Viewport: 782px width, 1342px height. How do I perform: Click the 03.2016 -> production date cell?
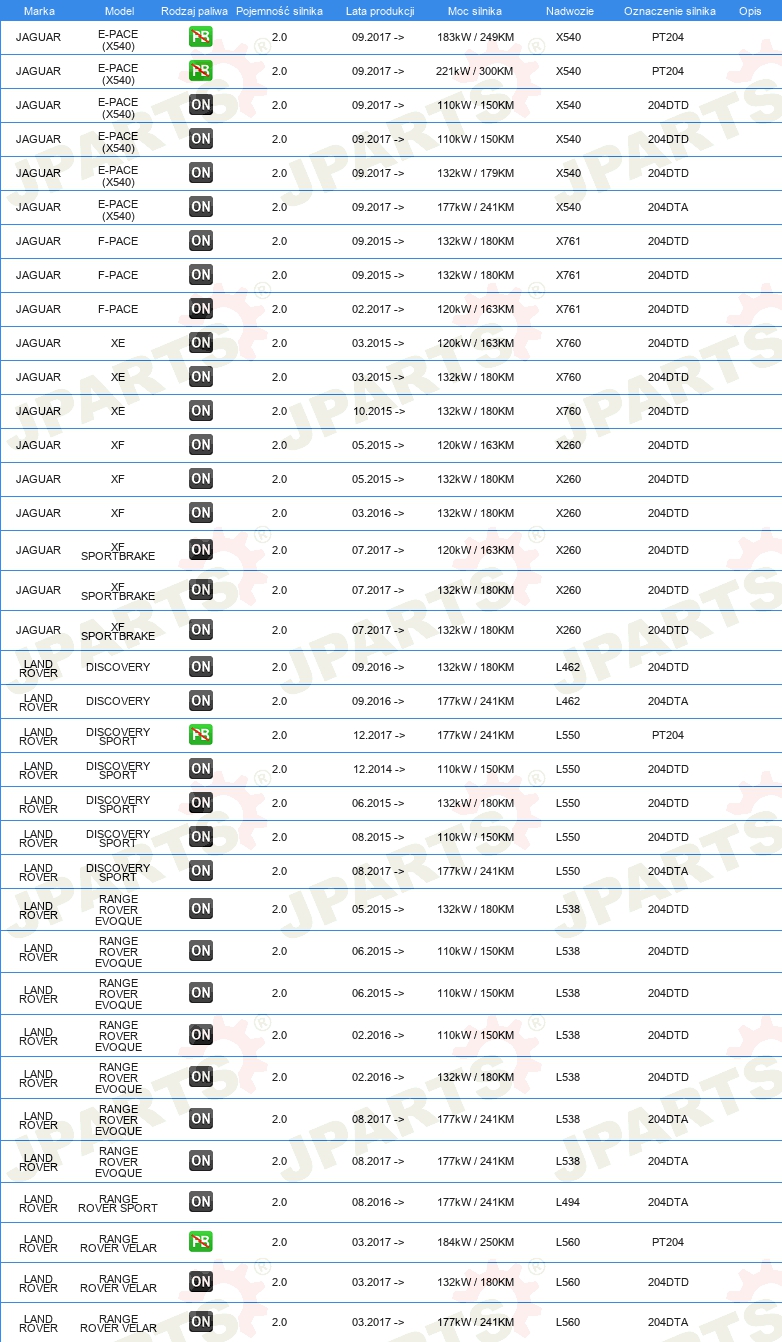(x=378, y=513)
